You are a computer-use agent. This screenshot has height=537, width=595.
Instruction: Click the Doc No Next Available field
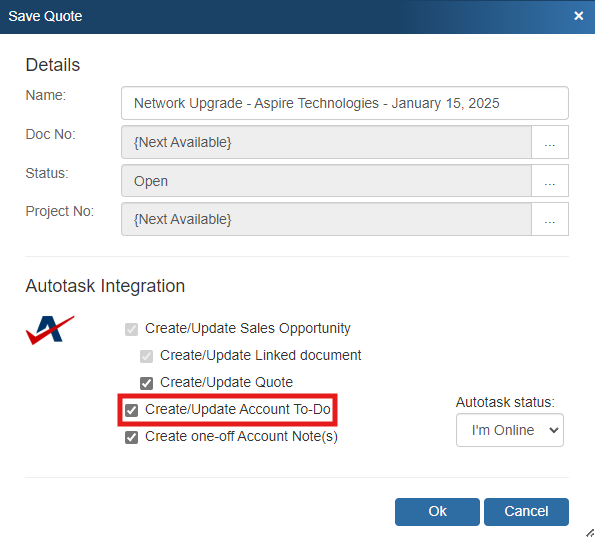[x=326, y=142]
